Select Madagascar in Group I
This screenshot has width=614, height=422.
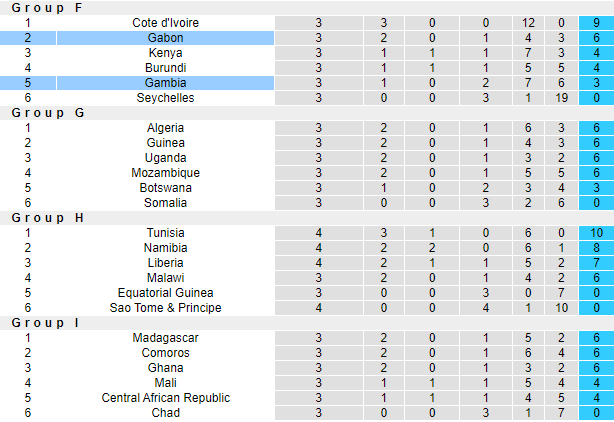(x=165, y=338)
